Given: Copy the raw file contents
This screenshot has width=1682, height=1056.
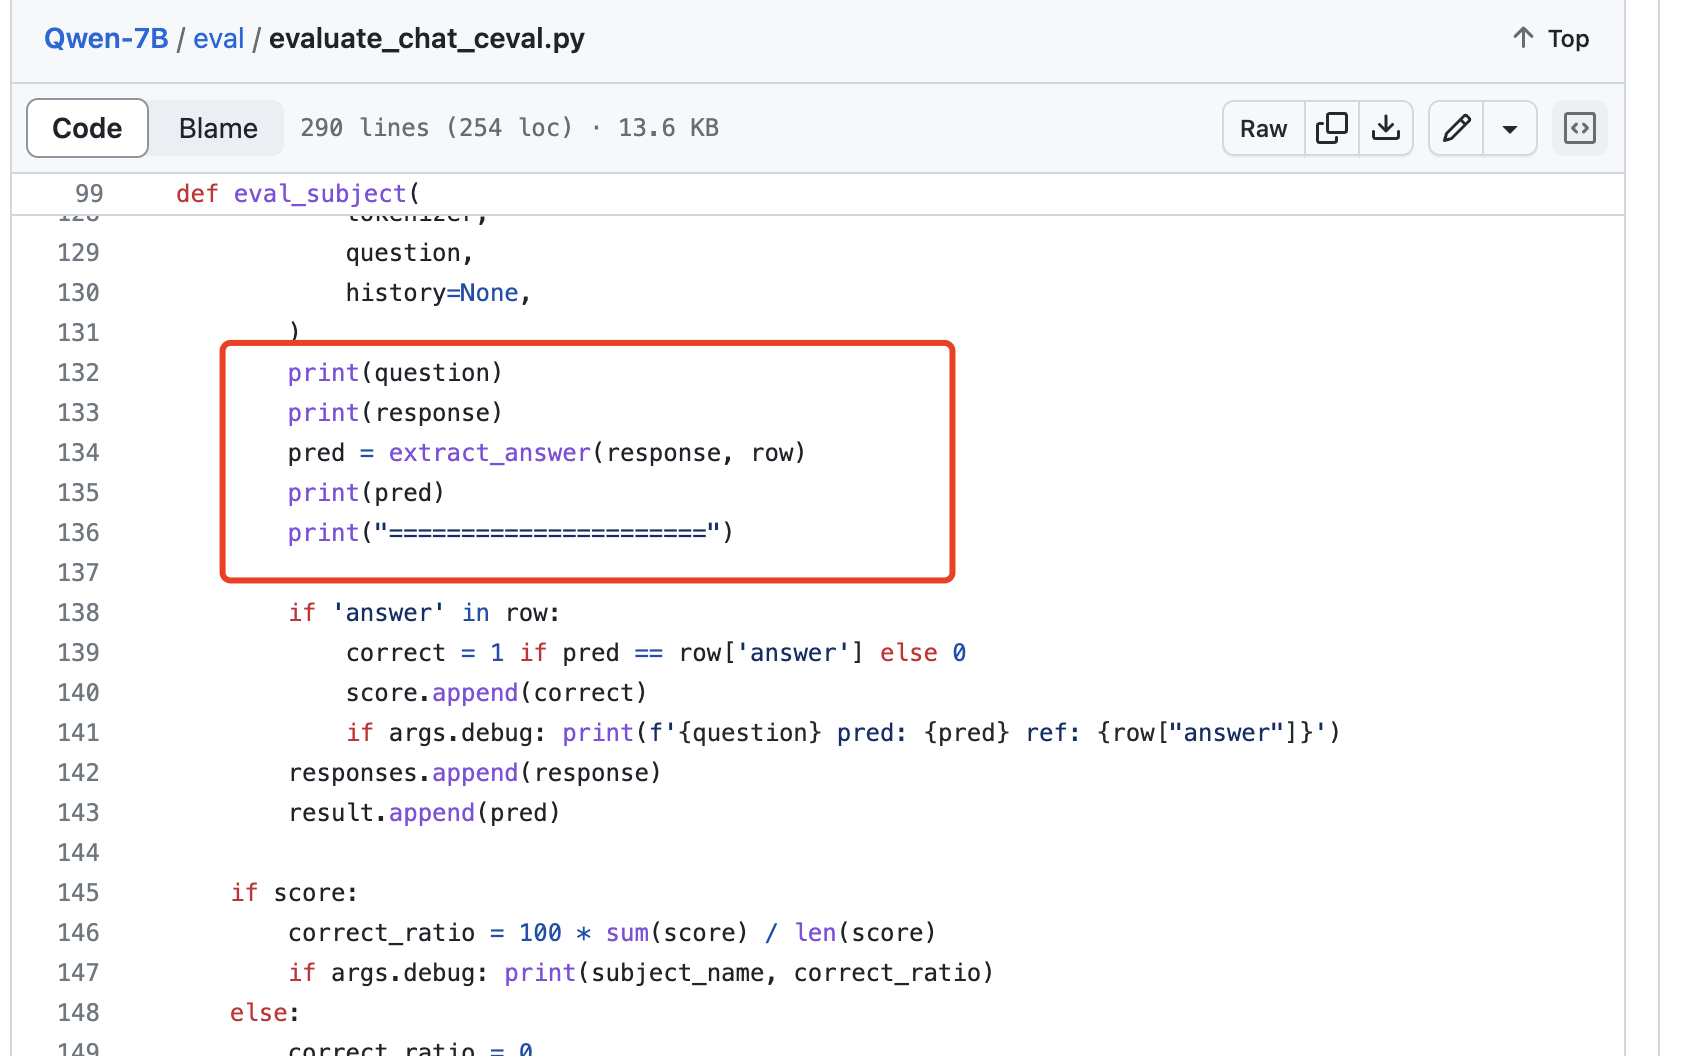Looking at the screenshot, I should pyautogui.click(x=1332, y=128).
